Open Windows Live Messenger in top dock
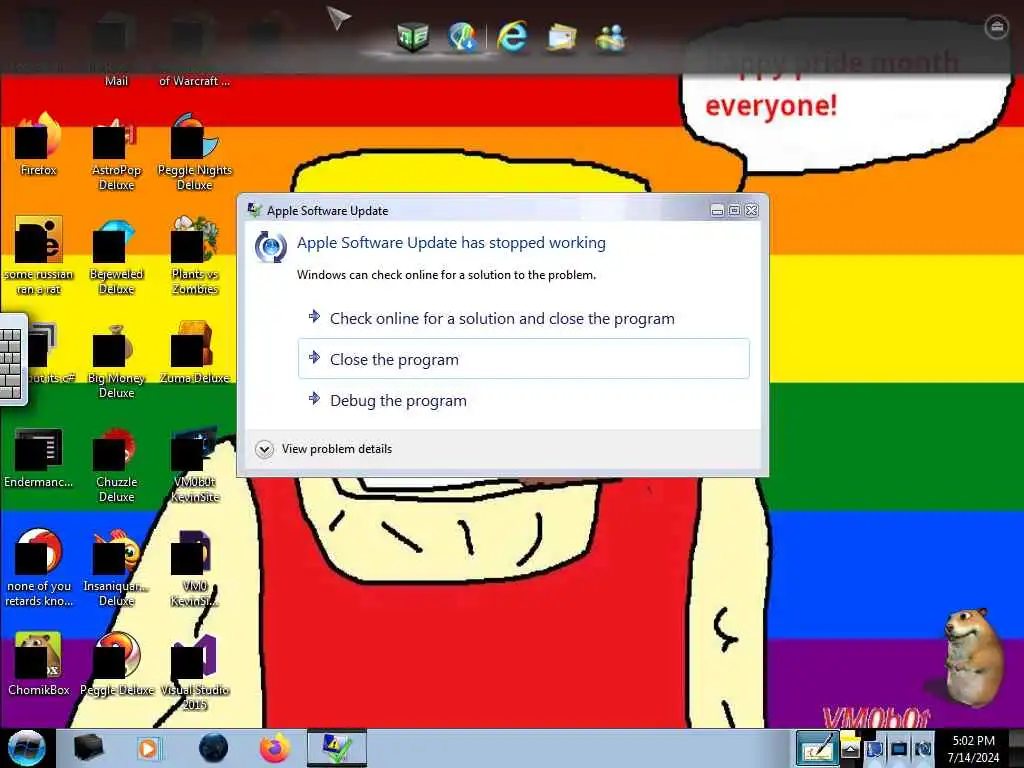1024x768 pixels. (x=611, y=37)
